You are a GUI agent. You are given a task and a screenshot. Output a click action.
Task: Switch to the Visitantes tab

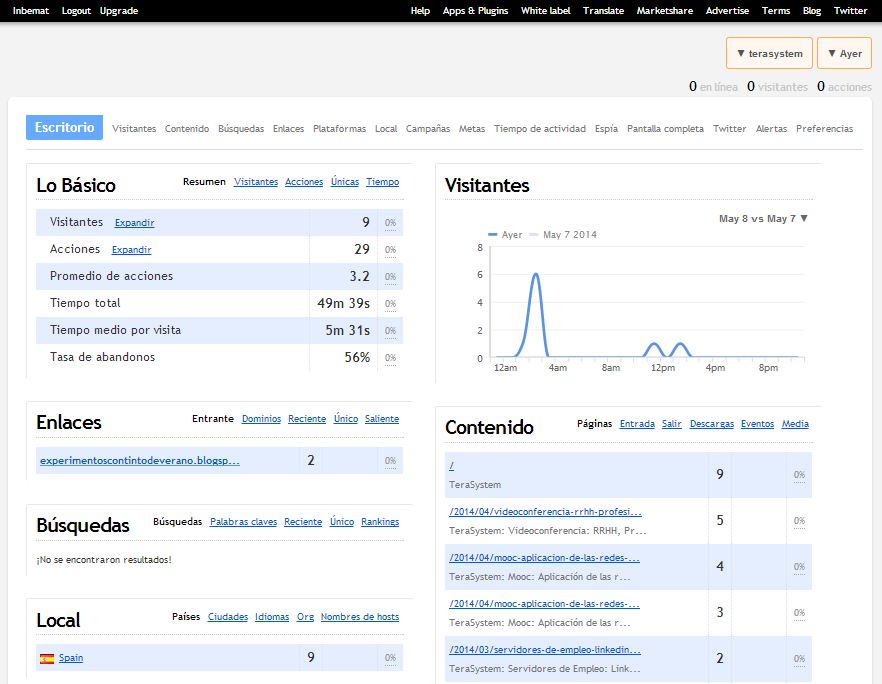click(x=135, y=128)
